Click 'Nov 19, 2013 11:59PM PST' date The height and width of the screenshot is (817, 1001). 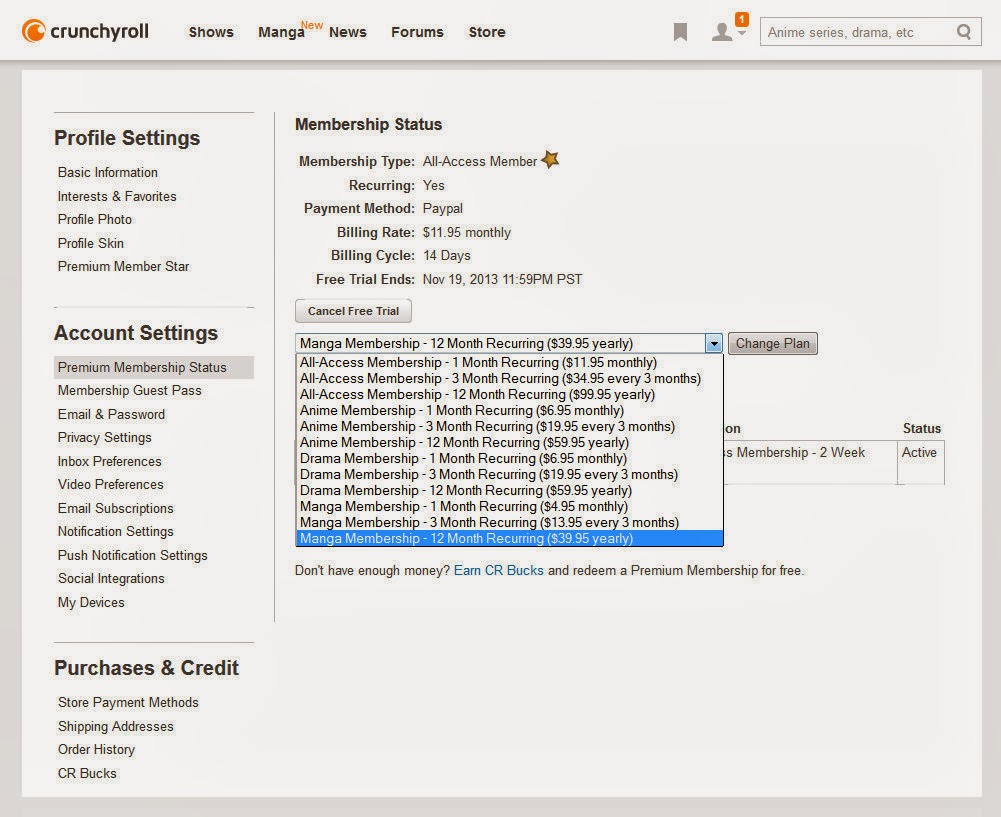click(x=502, y=279)
